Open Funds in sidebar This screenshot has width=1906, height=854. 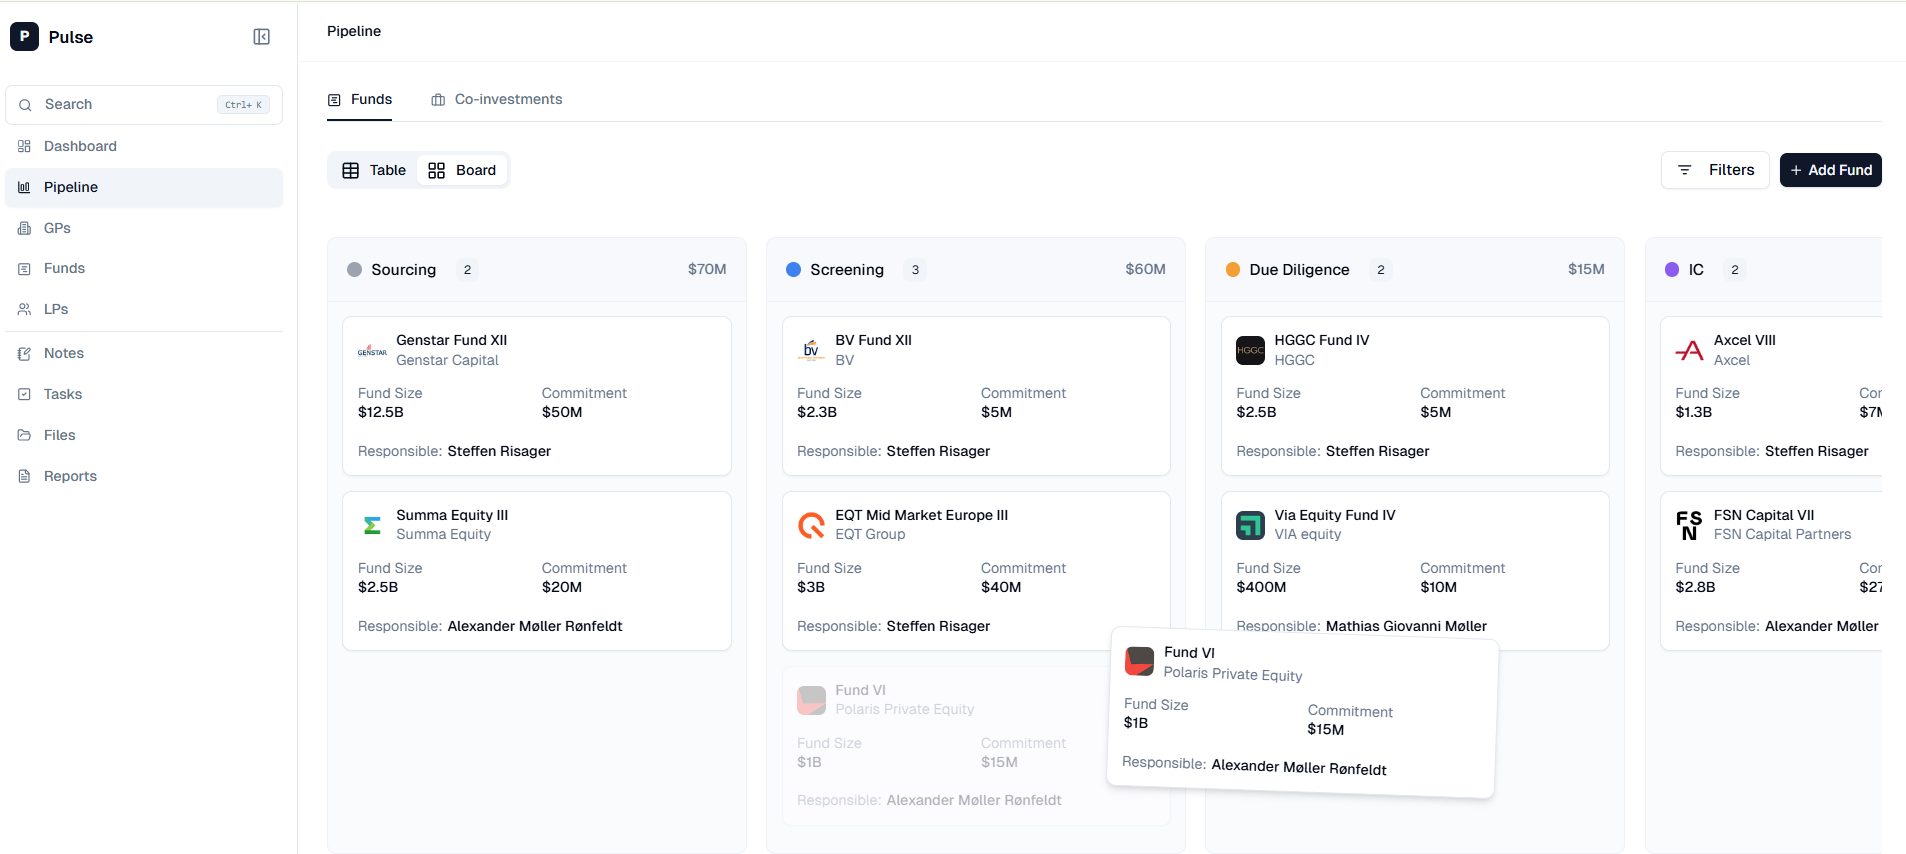click(x=144, y=269)
